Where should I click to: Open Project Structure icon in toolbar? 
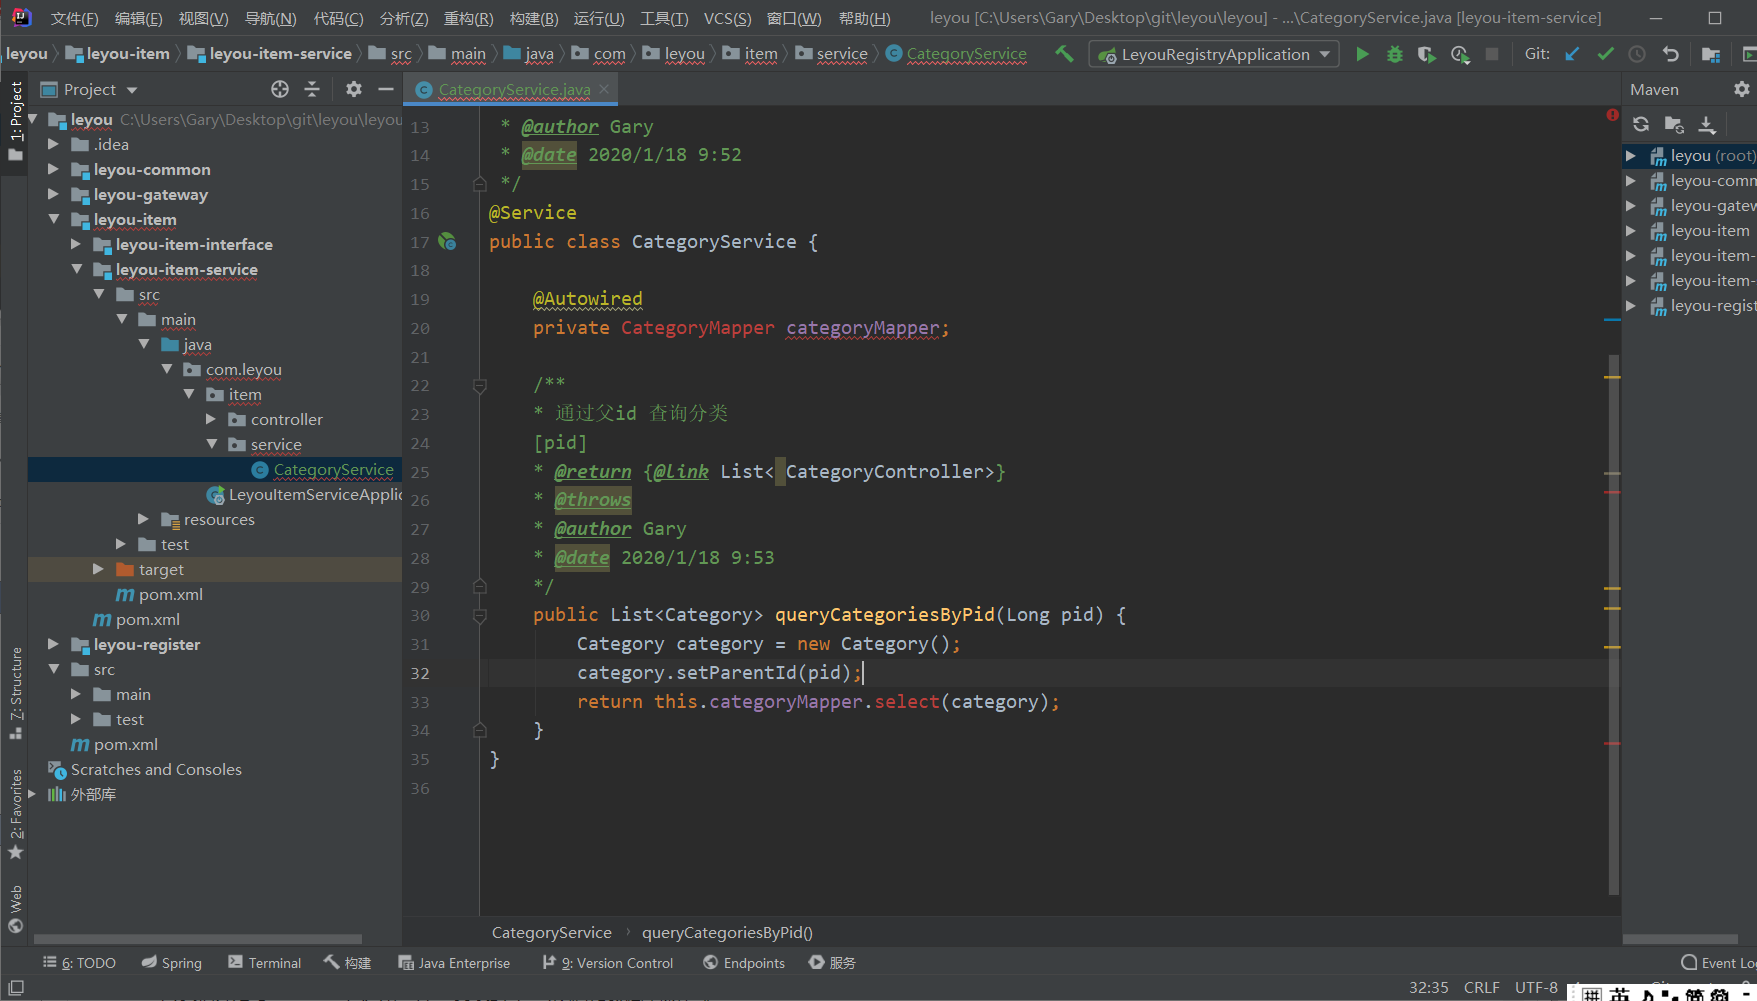coord(1711,54)
